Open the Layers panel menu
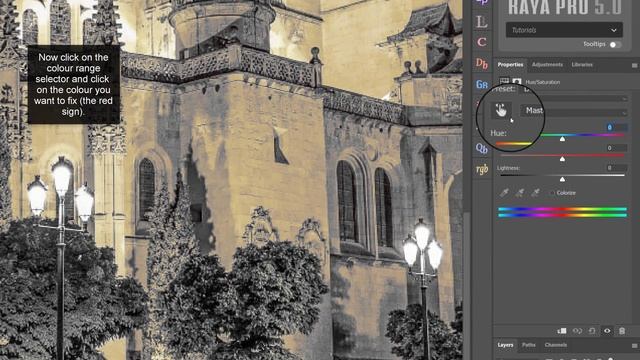This screenshot has width=640, height=360. click(x=634, y=346)
